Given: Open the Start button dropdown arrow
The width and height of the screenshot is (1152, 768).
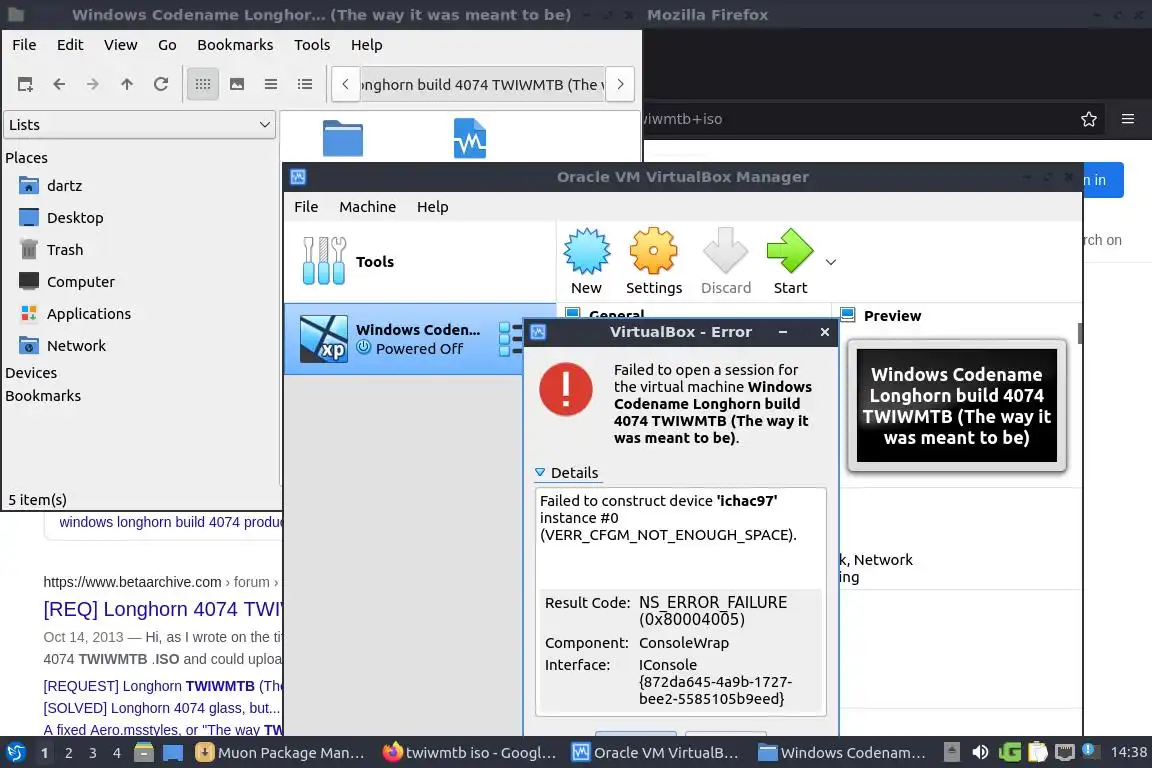Looking at the screenshot, I should [831, 262].
